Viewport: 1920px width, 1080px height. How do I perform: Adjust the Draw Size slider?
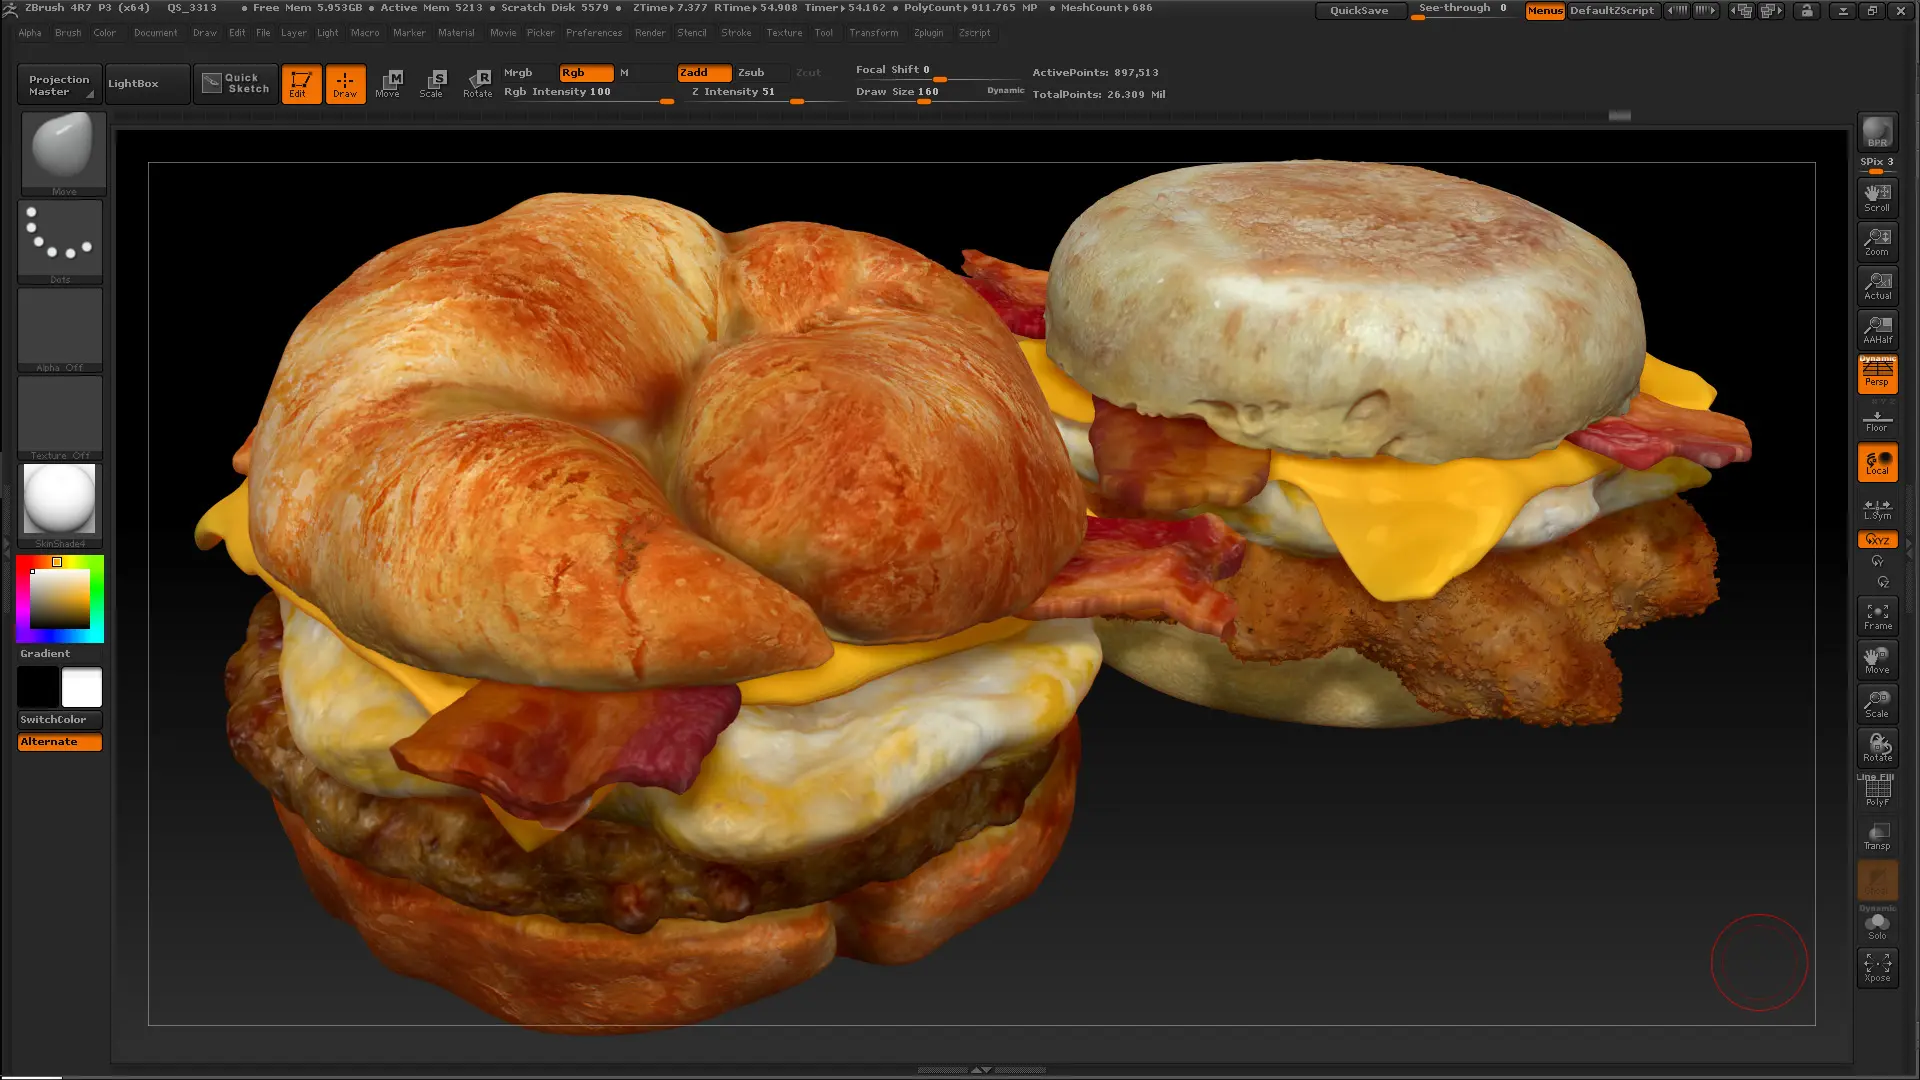click(x=918, y=93)
